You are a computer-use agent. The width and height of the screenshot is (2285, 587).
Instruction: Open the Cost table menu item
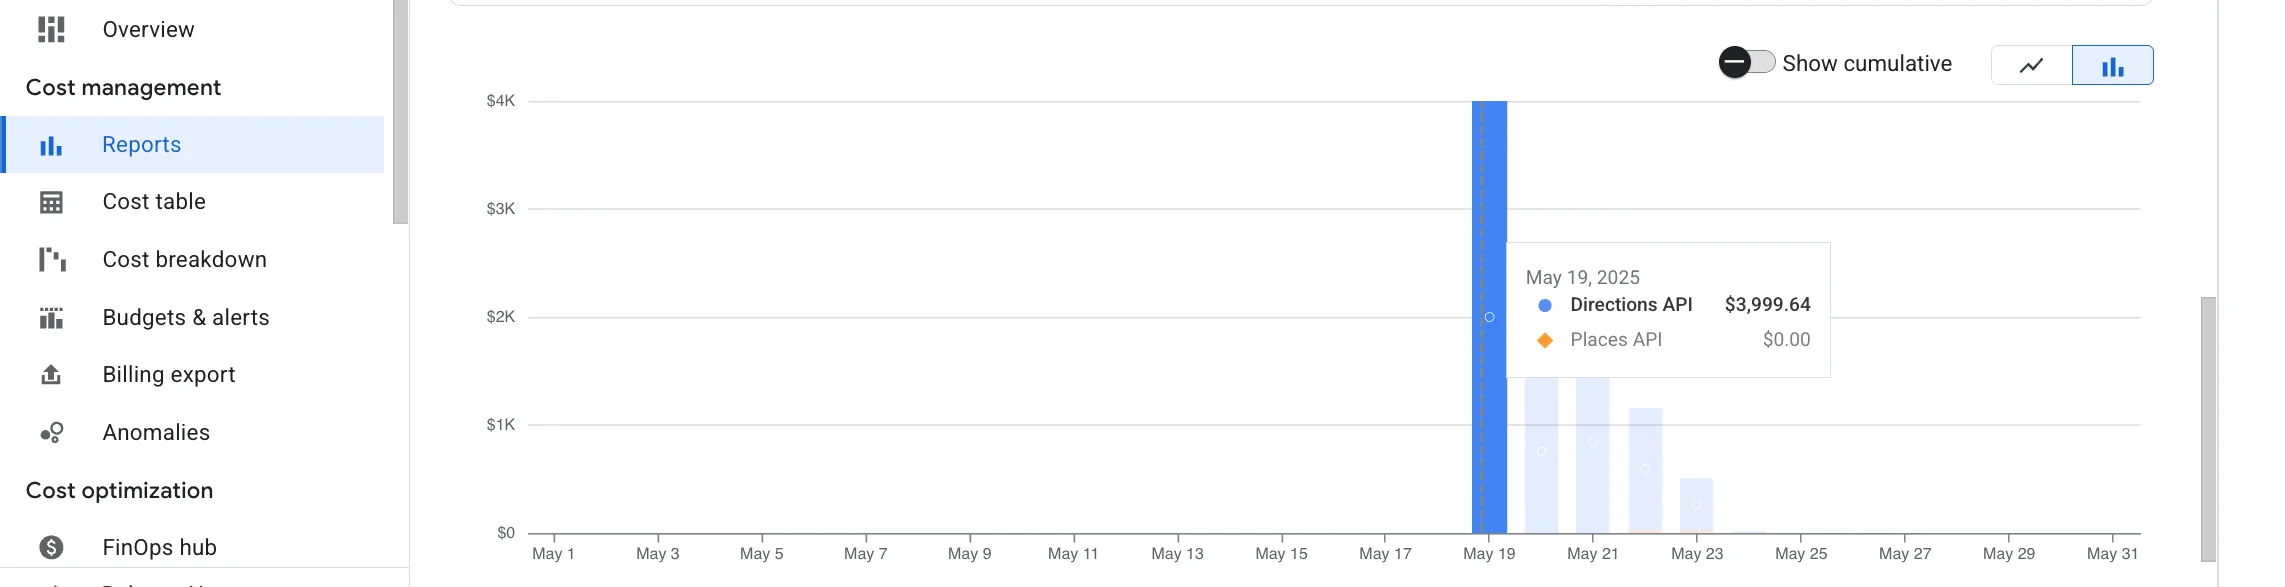154,202
